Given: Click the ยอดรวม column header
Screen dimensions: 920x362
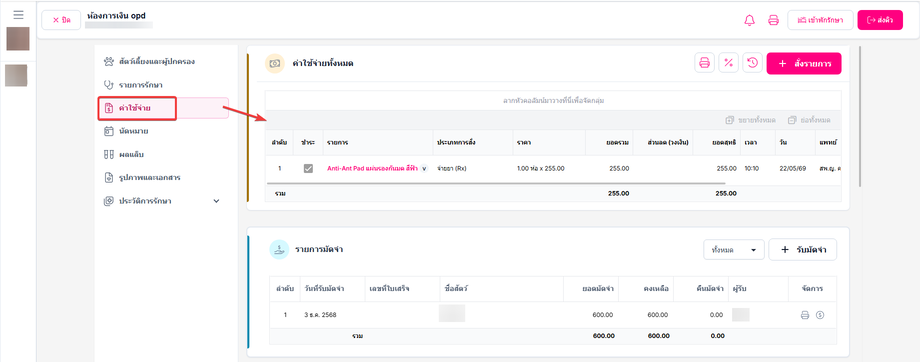Looking at the screenshot, I should click(610, 143).
